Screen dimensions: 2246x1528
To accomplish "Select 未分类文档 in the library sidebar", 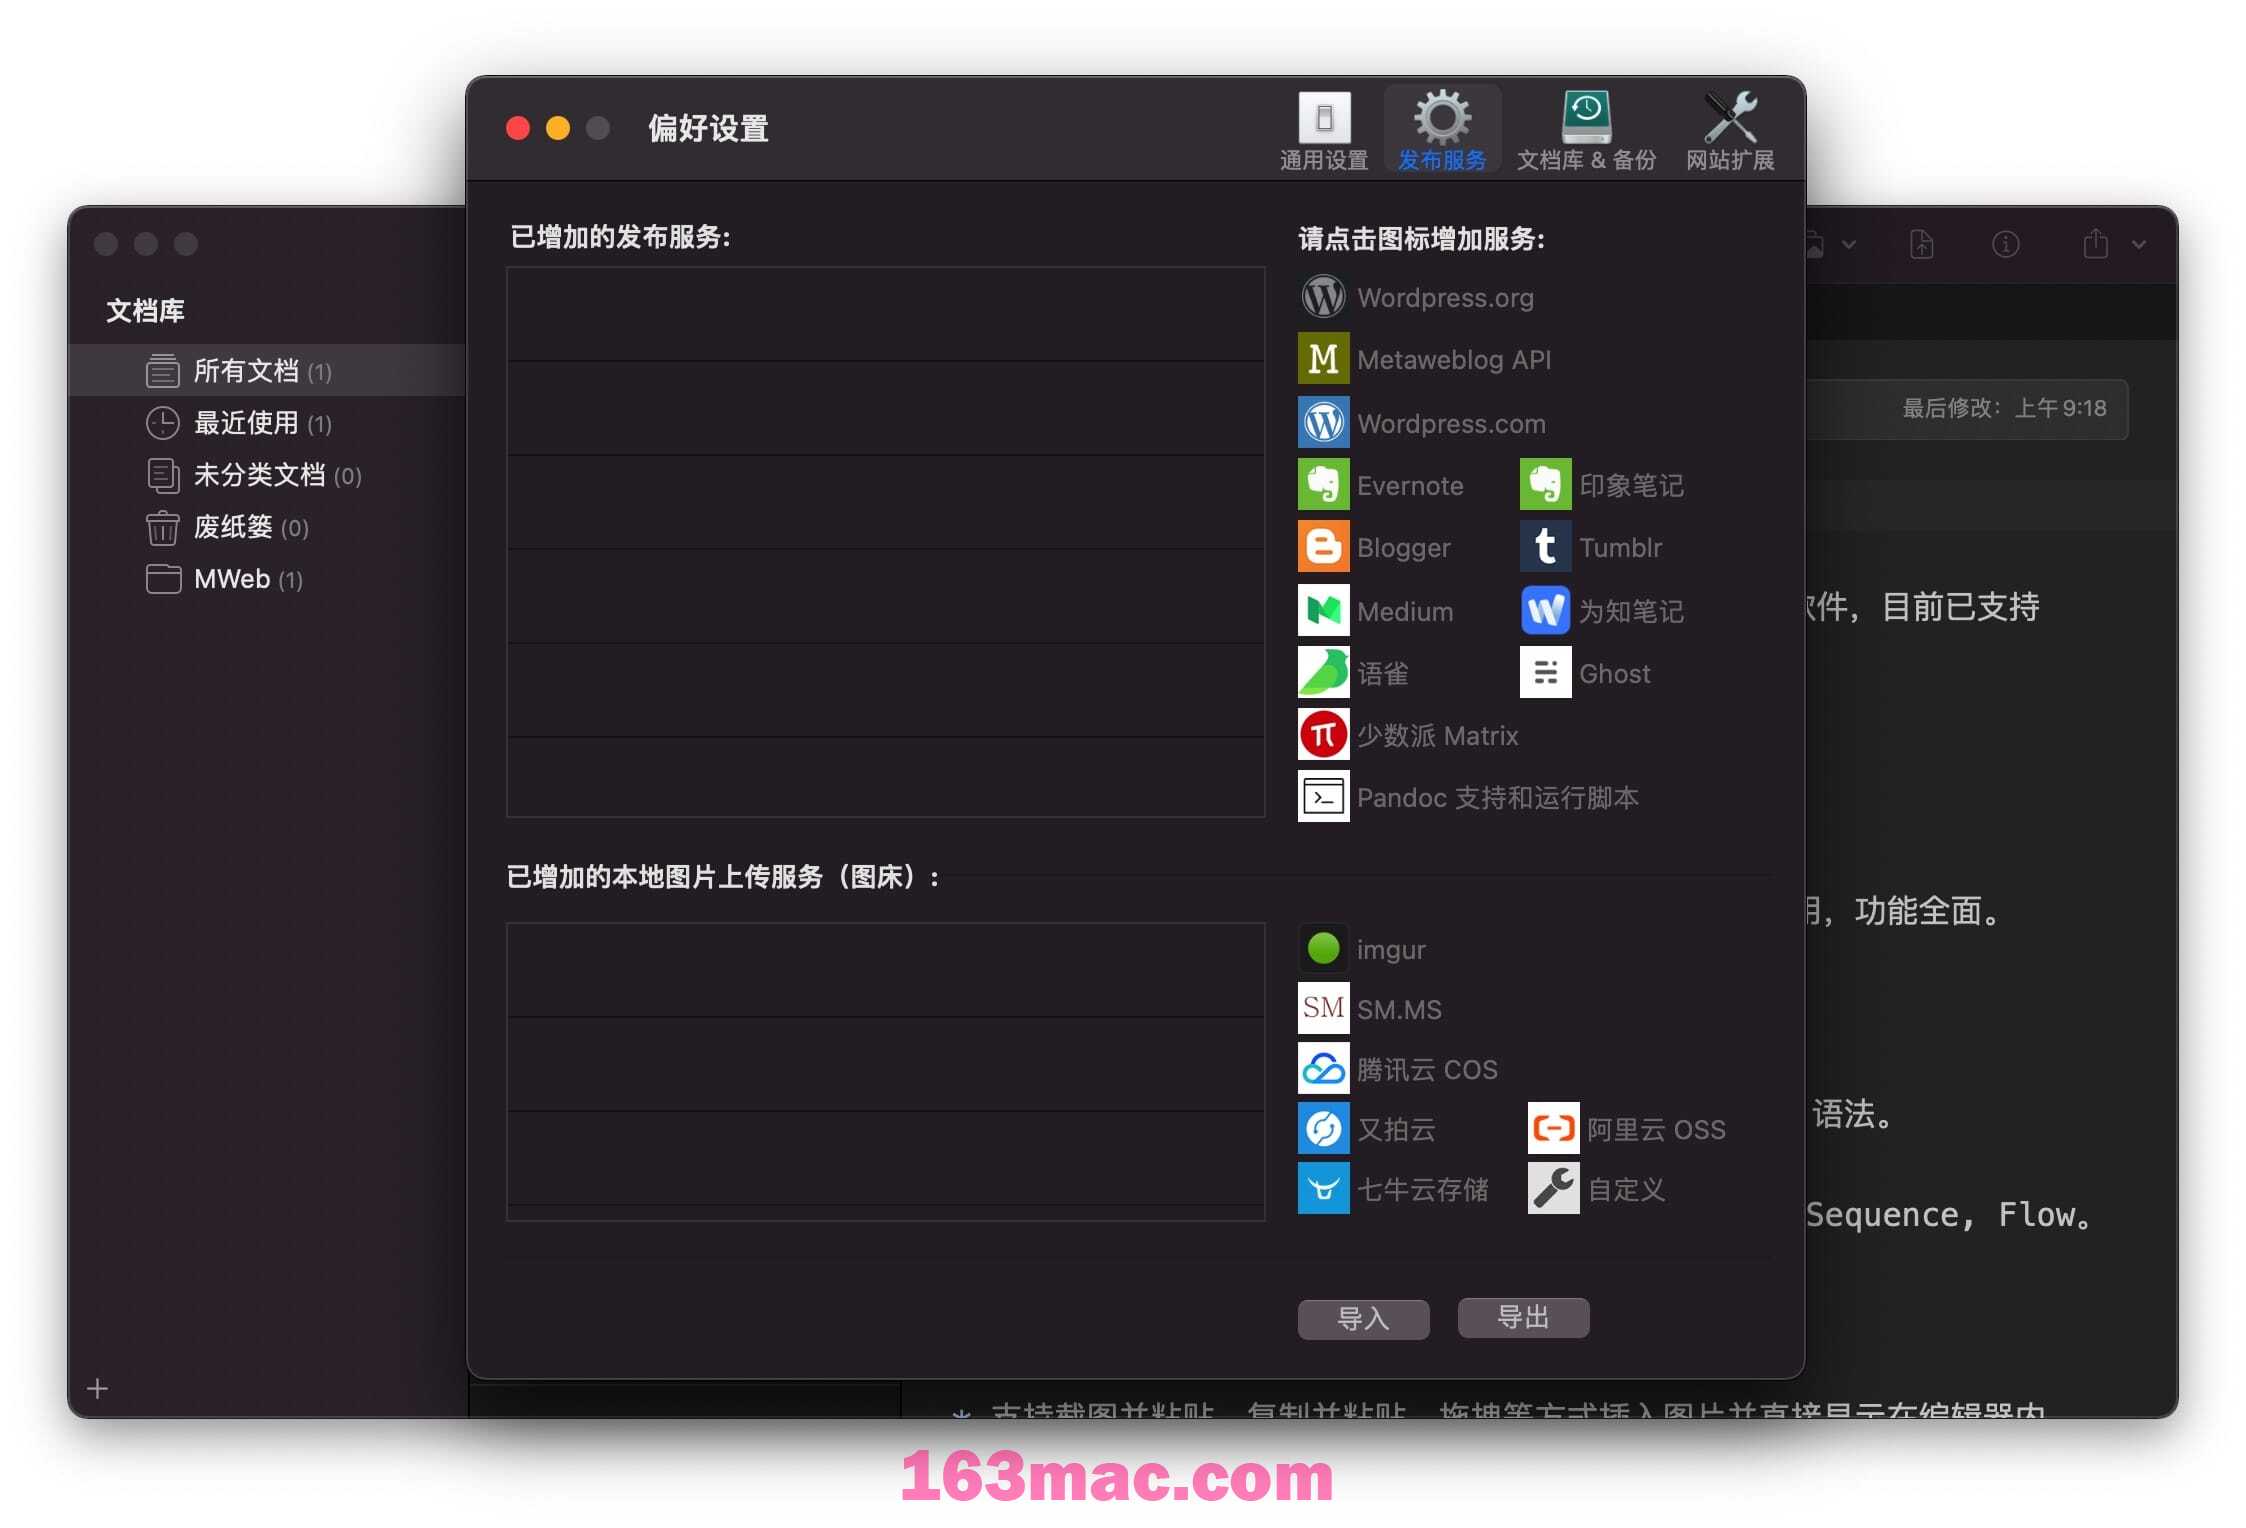I will click(267, 475).
